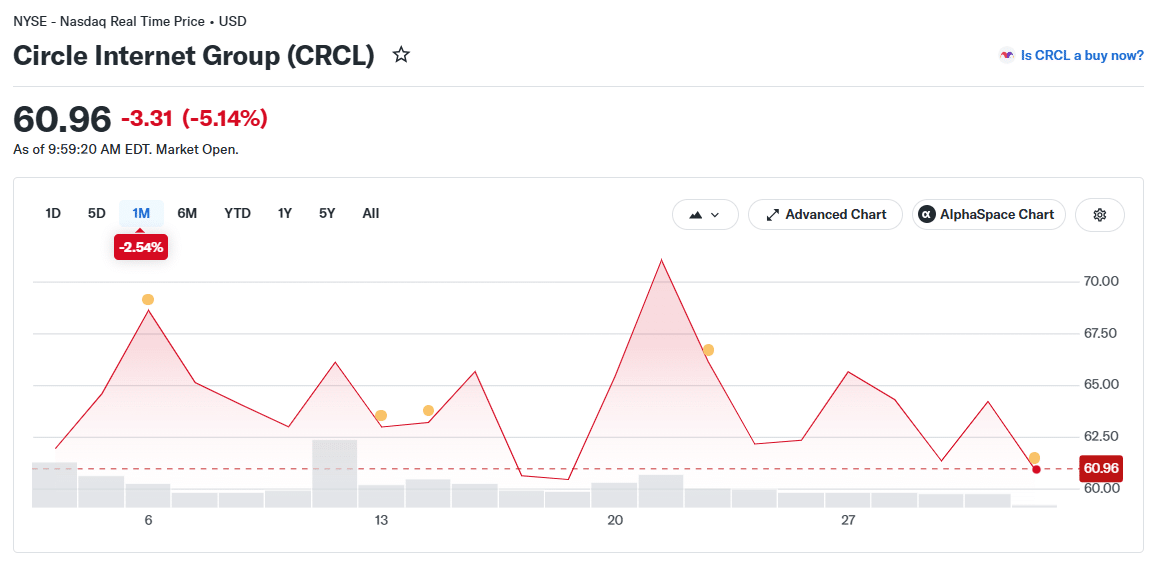
Task: Open the AlphaSpace Chart
Action: coord(988,215)
